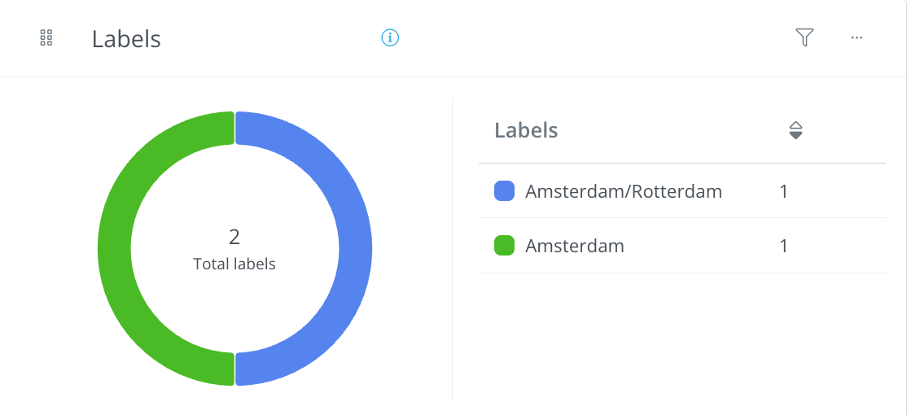This screenshot has height=416, width=908.
Task: Click the Total labels text in donut
Action: tap(235, 264)
